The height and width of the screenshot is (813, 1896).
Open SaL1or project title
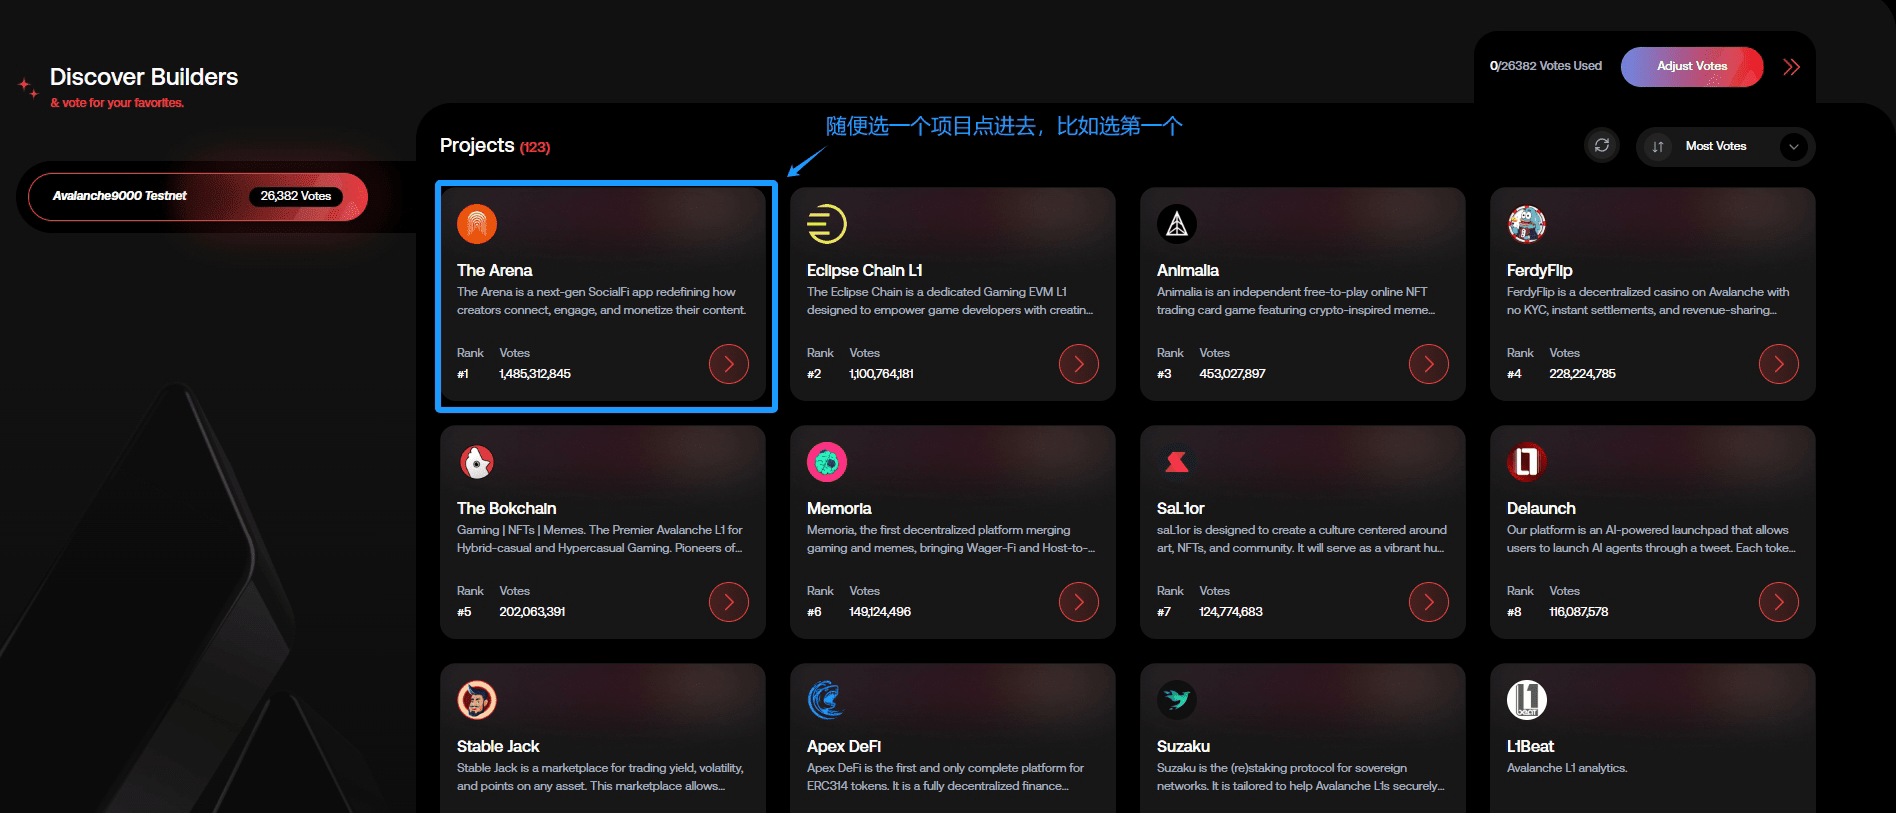(1180, 508)
